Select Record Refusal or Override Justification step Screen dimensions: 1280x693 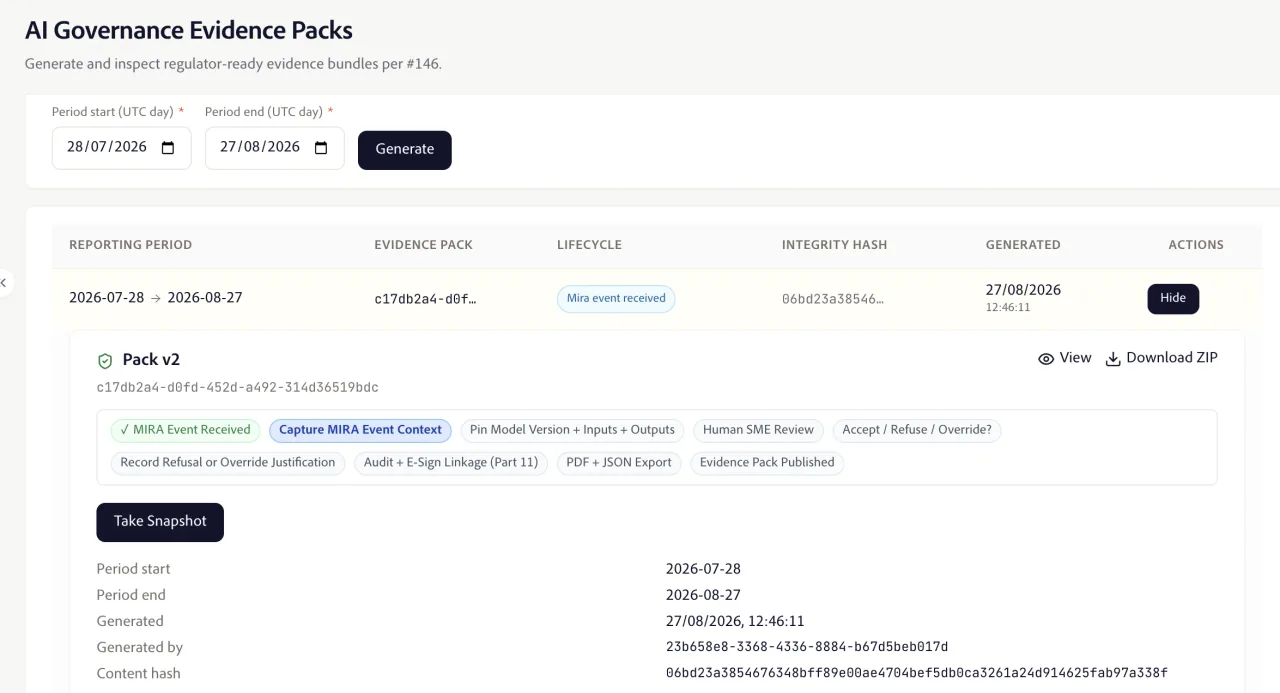point(228,463)
